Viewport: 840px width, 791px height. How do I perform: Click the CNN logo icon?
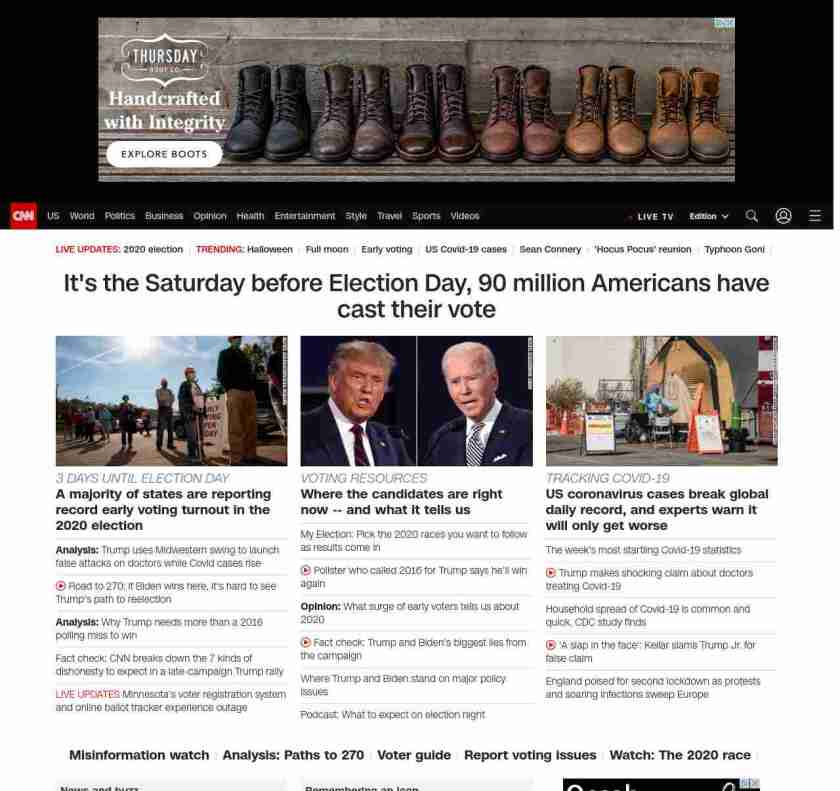(x=23, y=216)
